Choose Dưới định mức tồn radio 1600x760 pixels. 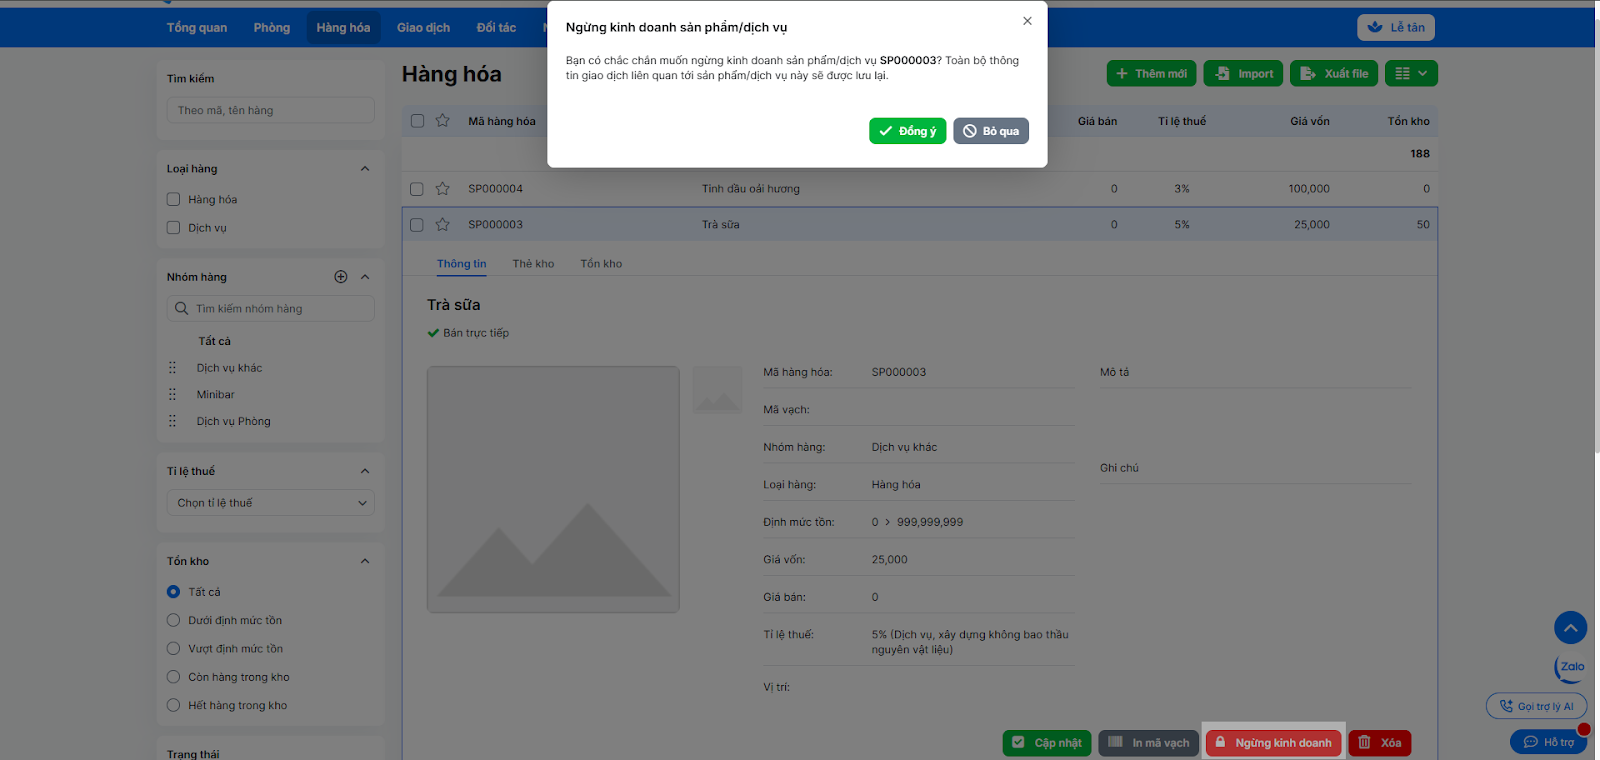pyautogui.click(x=173, y=620)
